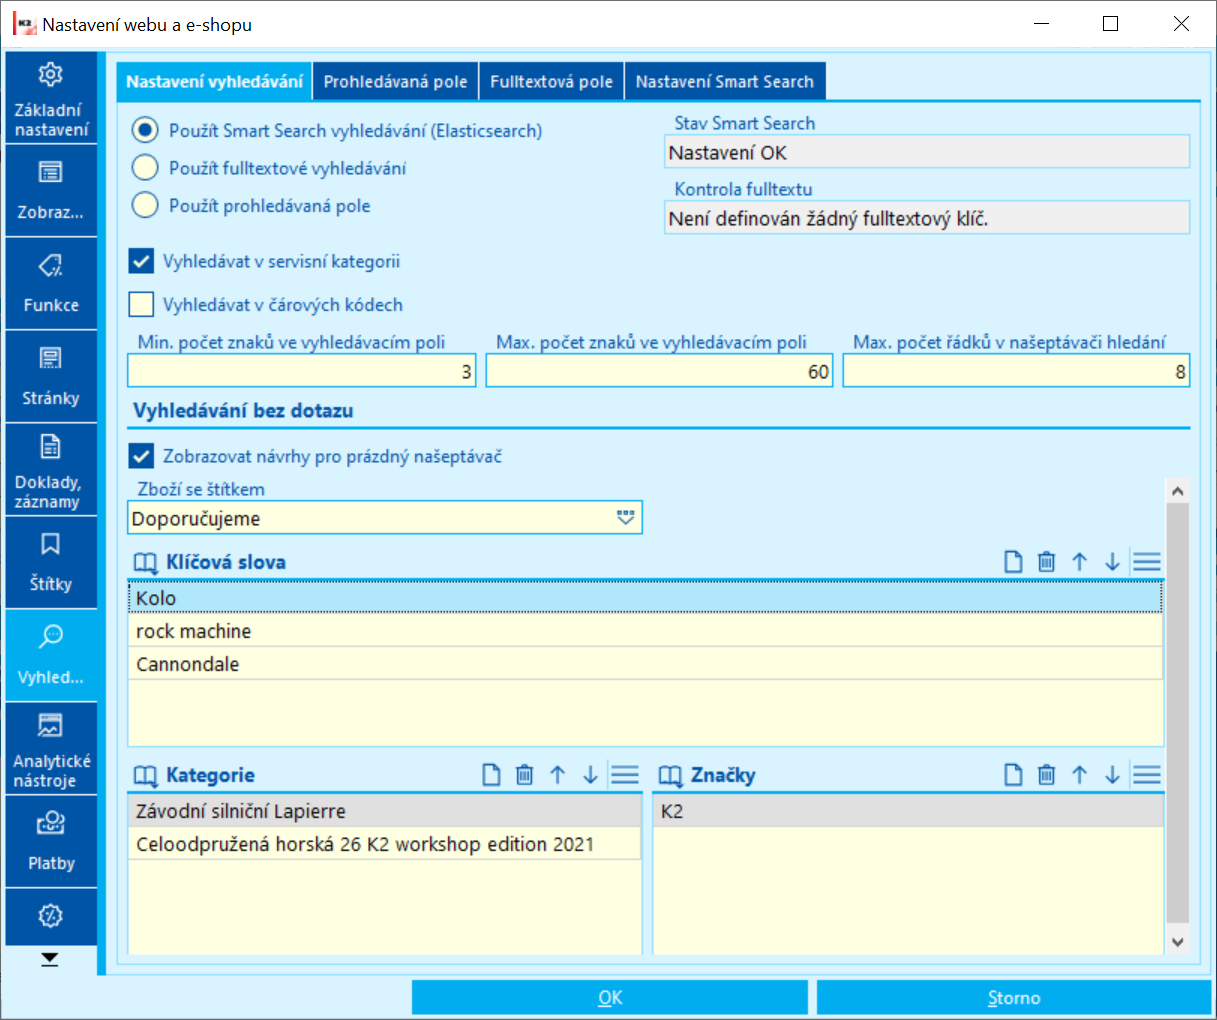Open the Stránky sidebar section
The width and height of the screenshot is (1217, 1020).
tap(51, 377)
